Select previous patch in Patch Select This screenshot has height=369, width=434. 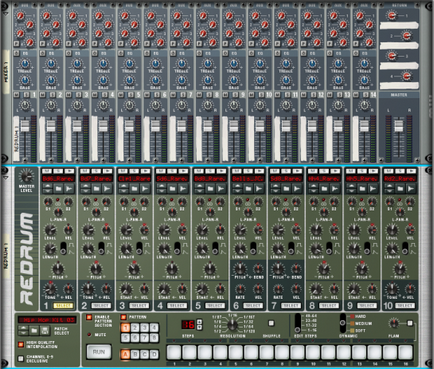23,329
